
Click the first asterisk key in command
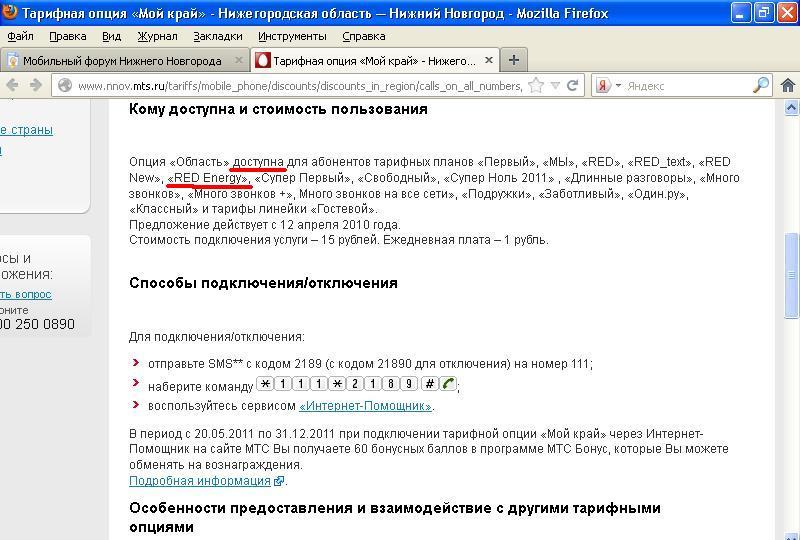coord(265,383)
